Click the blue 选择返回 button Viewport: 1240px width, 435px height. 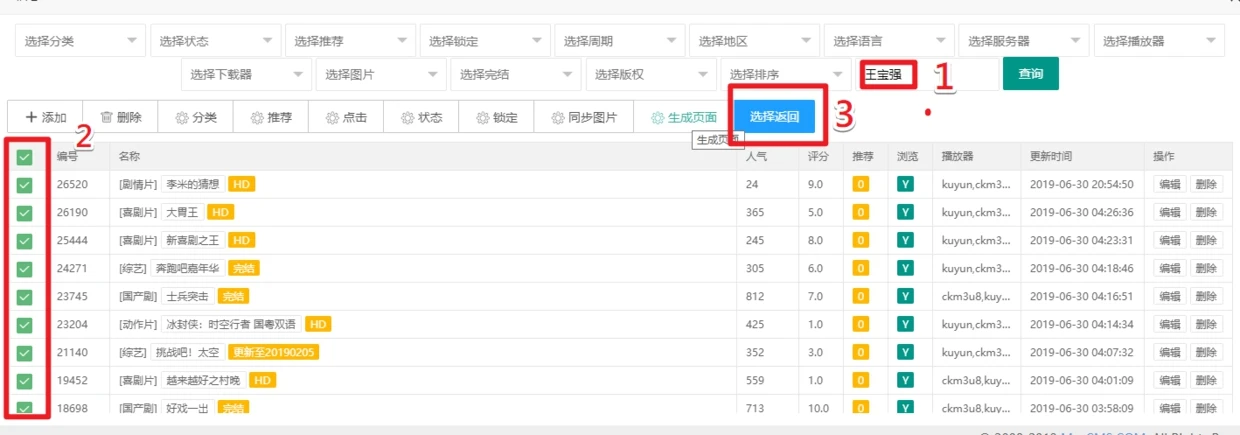774,117
